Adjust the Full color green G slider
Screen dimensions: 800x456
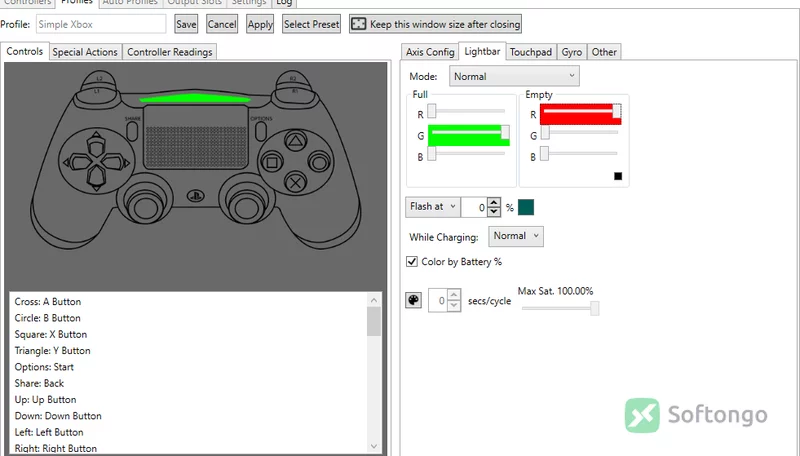tap(468, 133)
